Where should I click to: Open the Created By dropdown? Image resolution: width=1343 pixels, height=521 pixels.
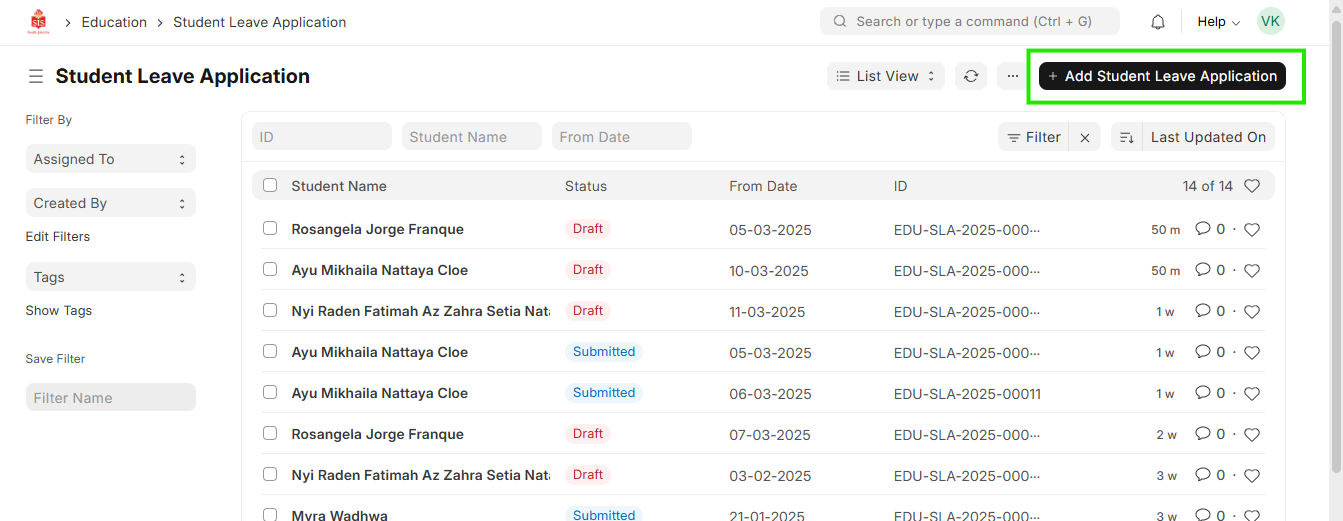(110, 203)
